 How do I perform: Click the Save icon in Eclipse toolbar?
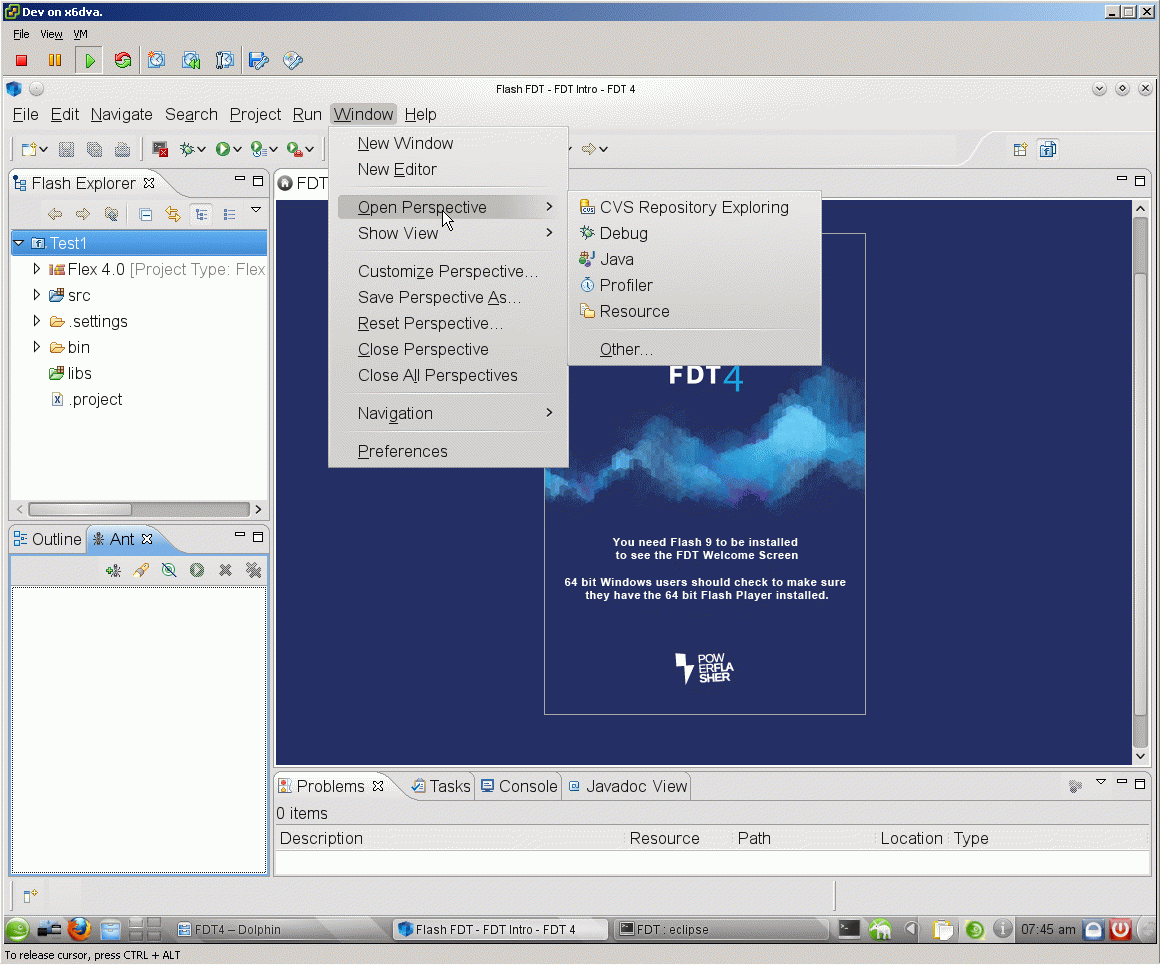coord(67,149)
